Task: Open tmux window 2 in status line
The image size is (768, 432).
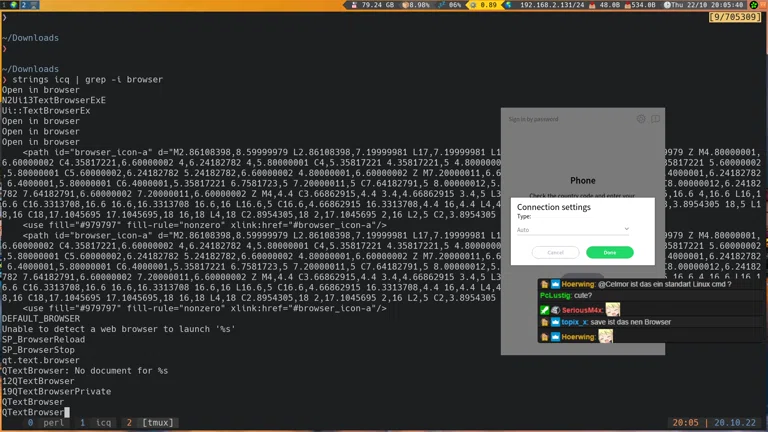Action: click(x=150, y=423)
